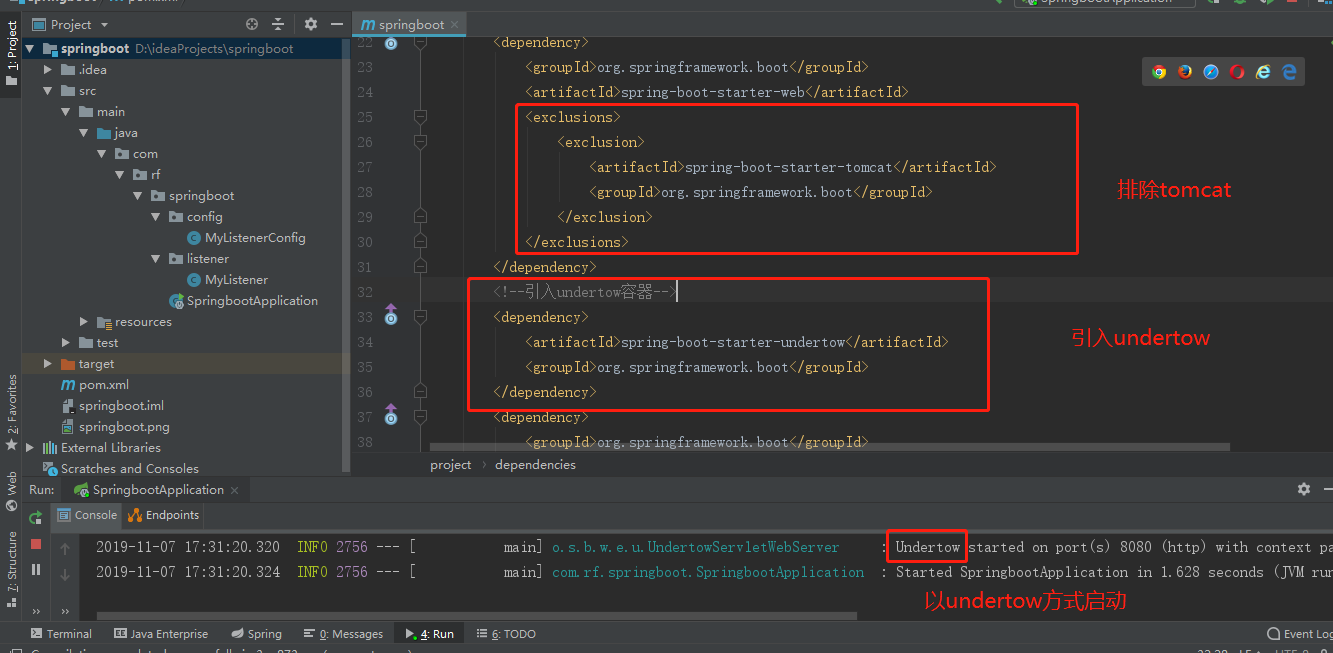
Task: Show more run toolbar actions chevron
Action: coord(36,609)
